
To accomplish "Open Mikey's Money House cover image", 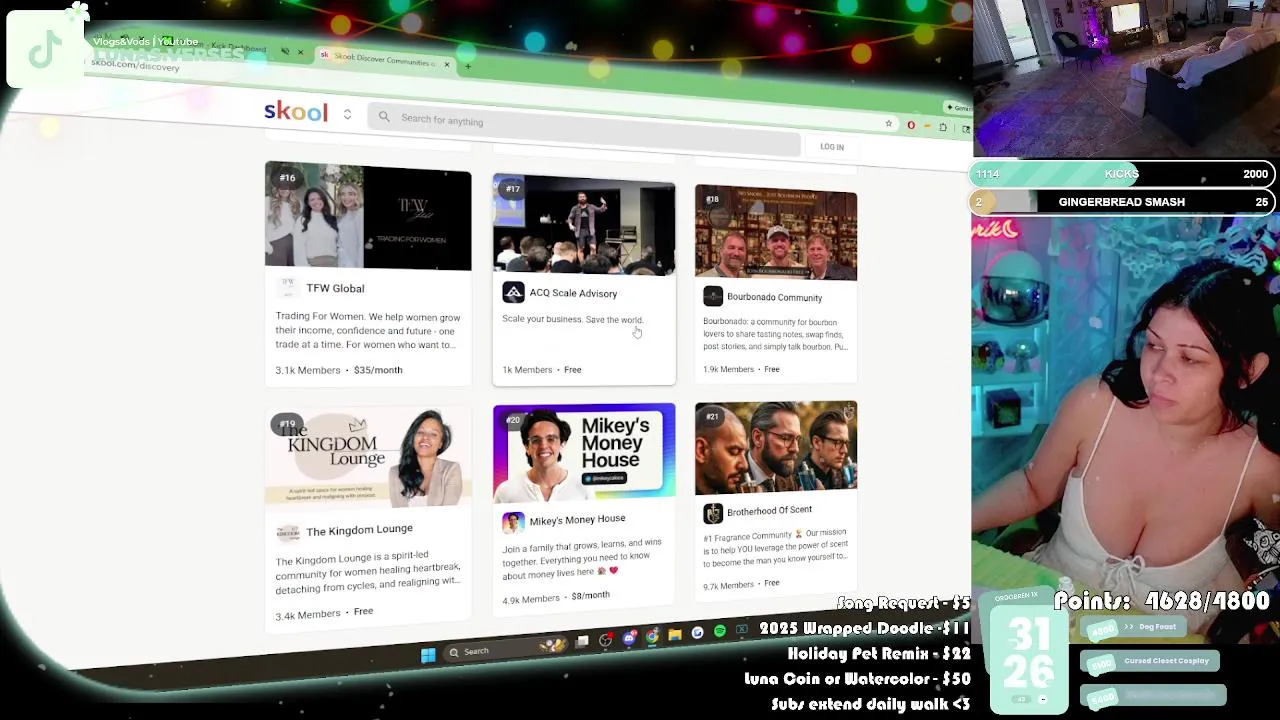I will 584,452.
